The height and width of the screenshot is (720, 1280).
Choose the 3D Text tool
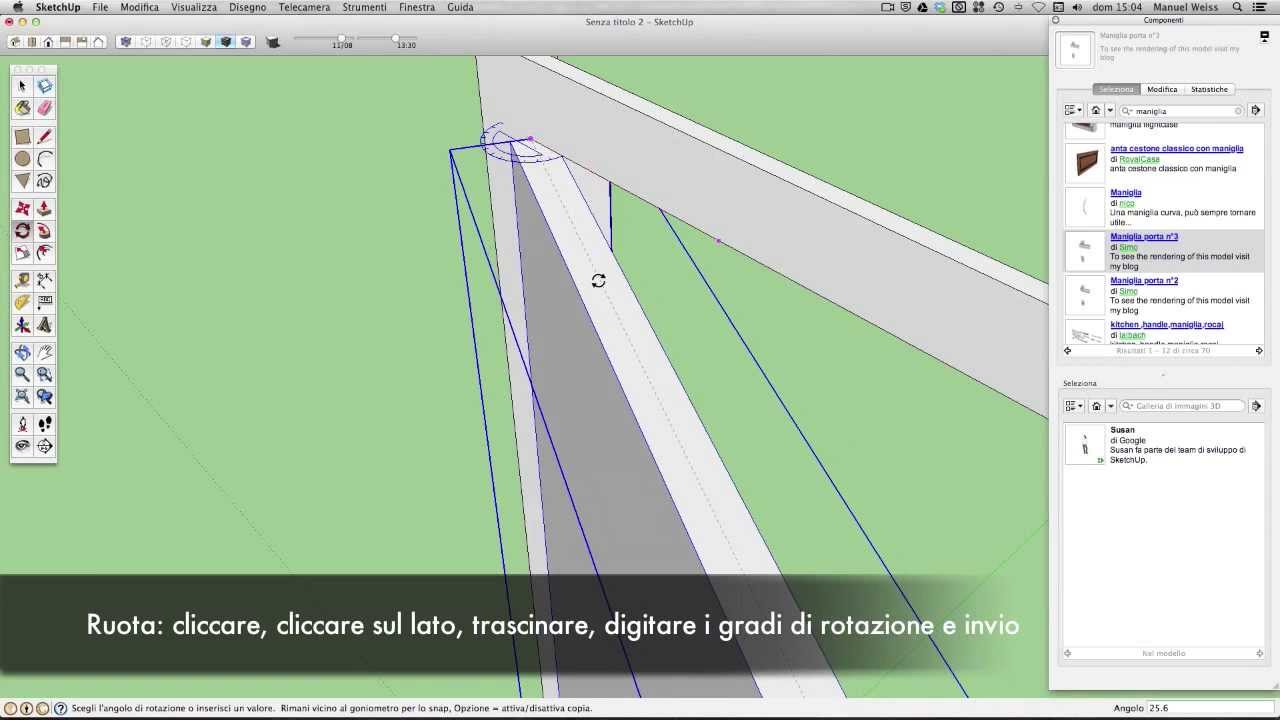[44, 325]
